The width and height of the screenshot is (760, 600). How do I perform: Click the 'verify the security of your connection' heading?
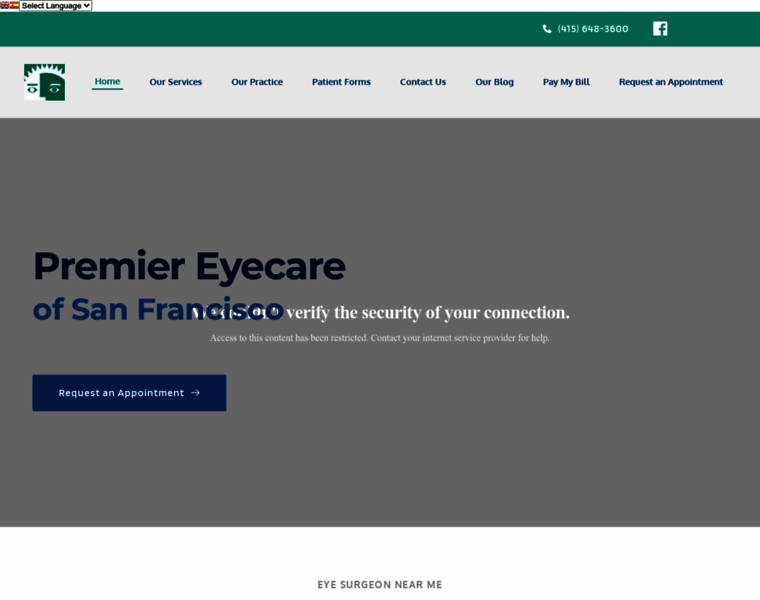point(380,313)
